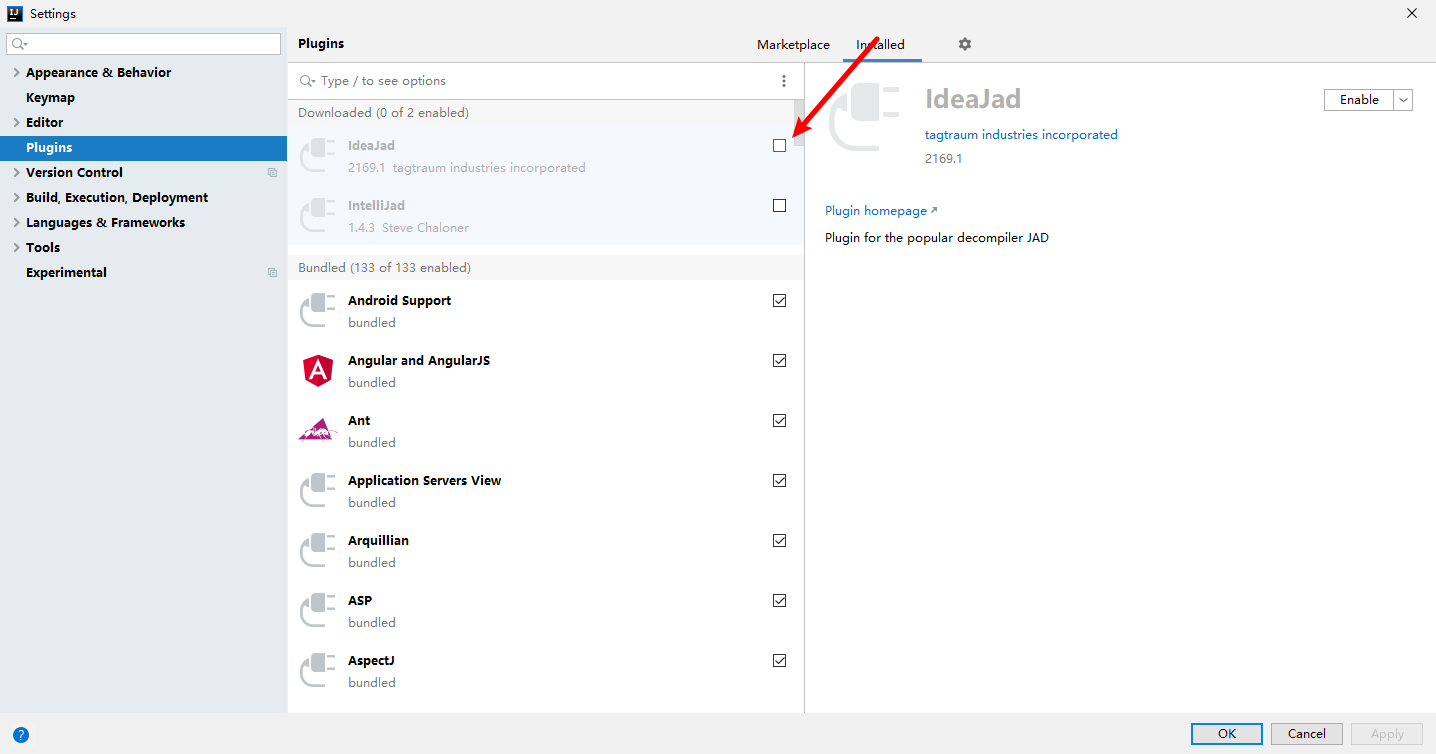Click 'Plugin for the popular decompiler JAD' description

coord(937,238)
